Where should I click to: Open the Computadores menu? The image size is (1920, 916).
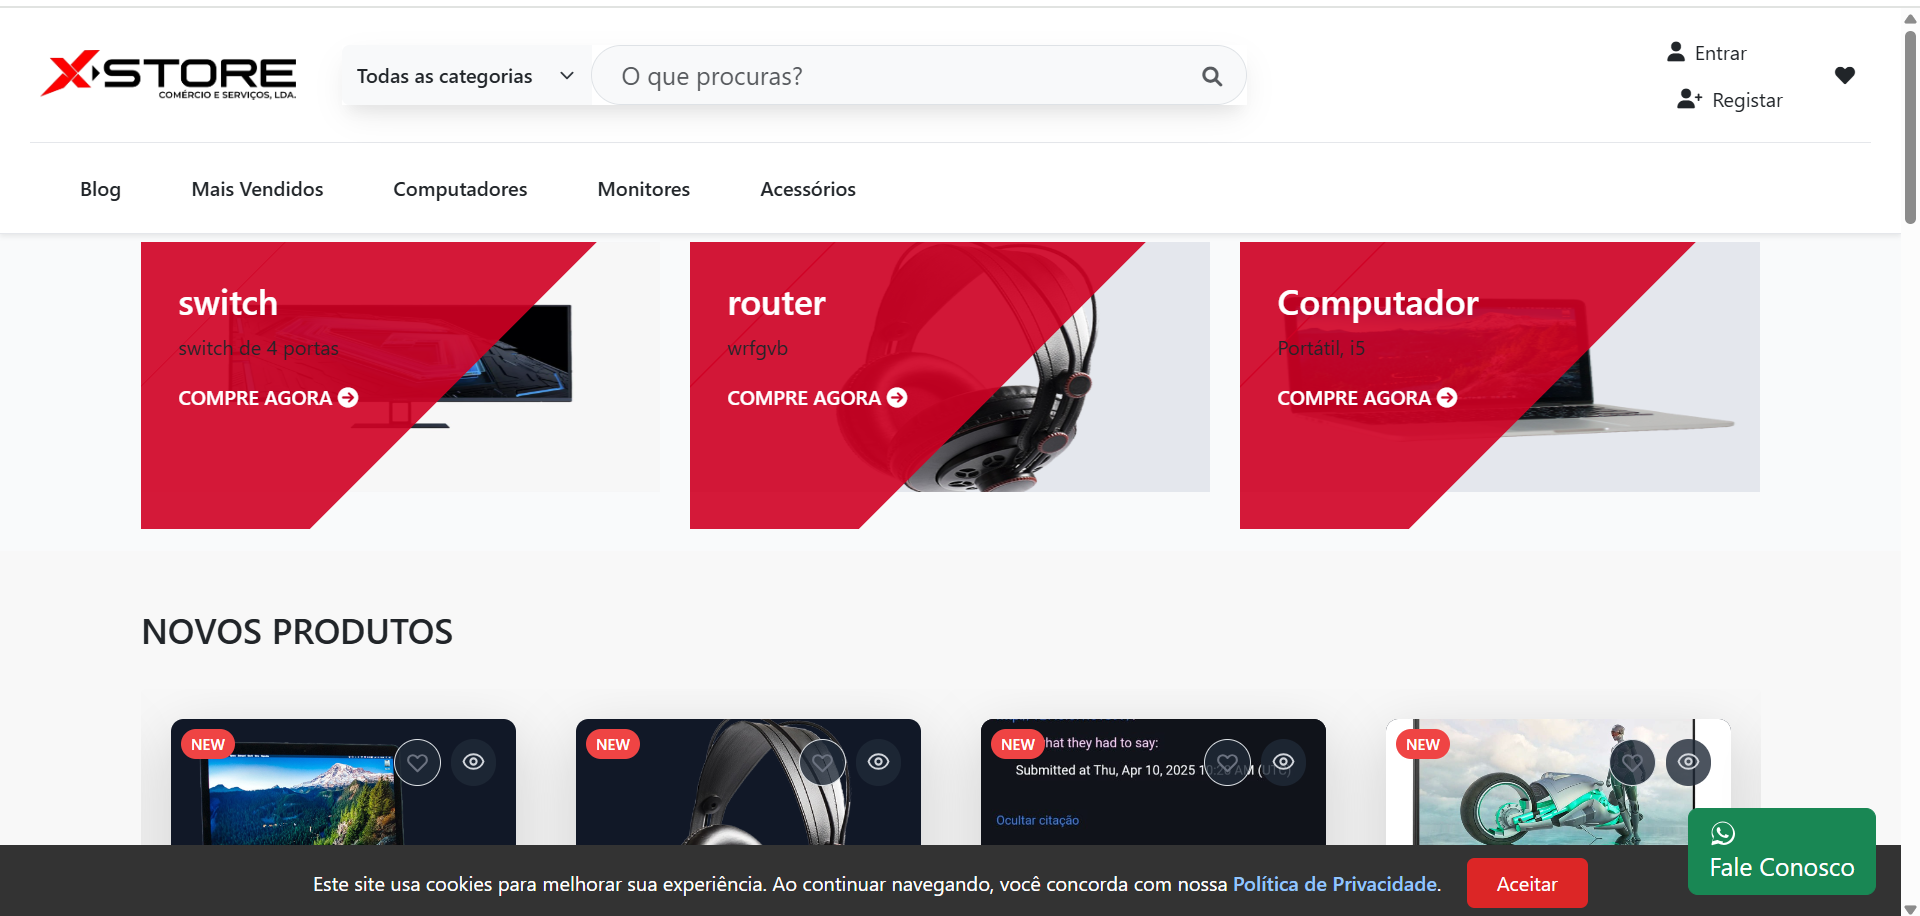pyautogui.click(x=460, y=189)
